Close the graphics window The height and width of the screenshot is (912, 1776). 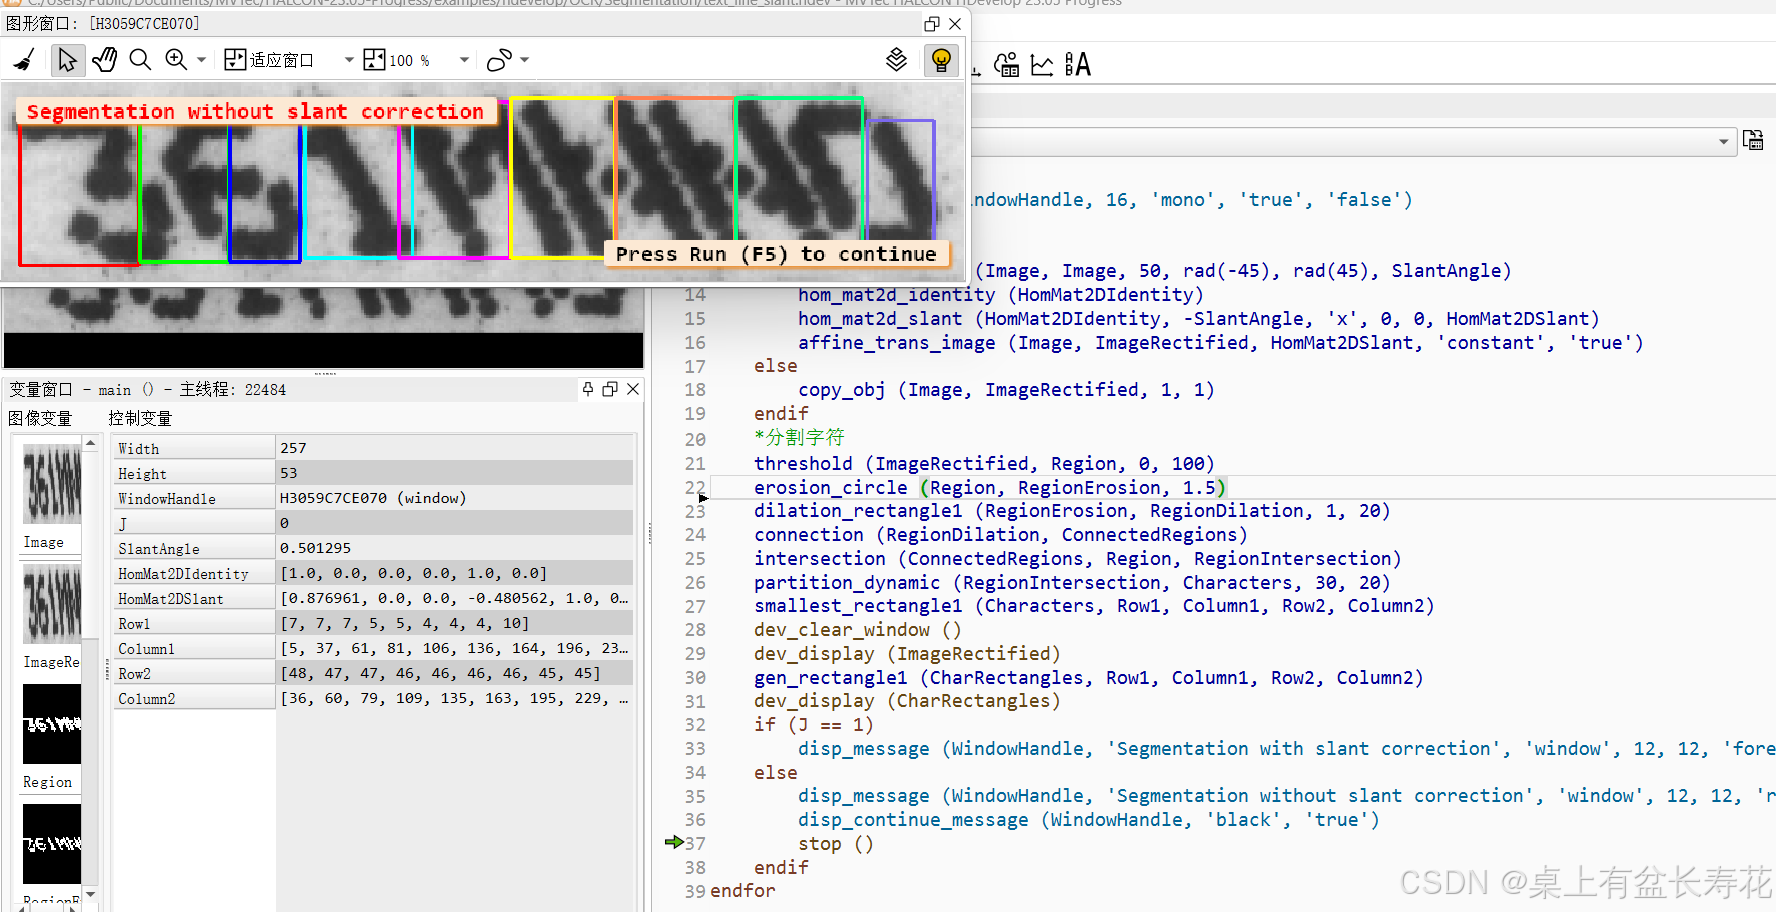(955, 24)
